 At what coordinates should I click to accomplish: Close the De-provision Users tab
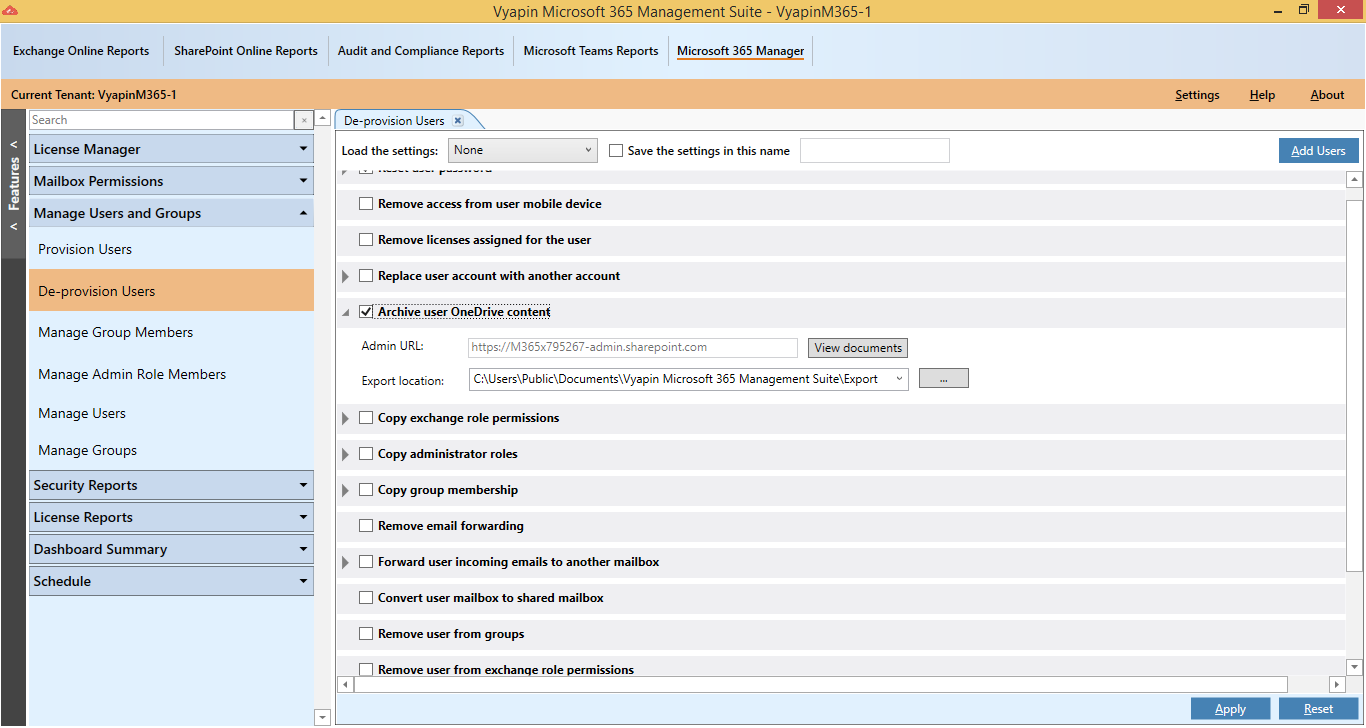click(458, 120)
